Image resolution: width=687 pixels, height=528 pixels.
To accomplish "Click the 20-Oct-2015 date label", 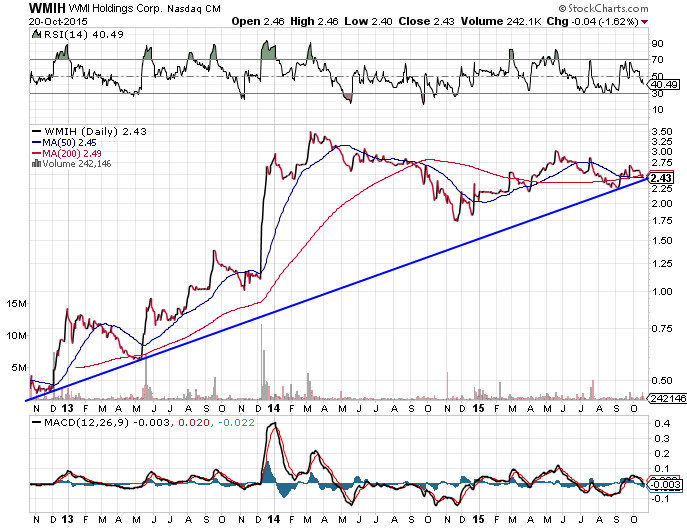I will click(58, 21).
